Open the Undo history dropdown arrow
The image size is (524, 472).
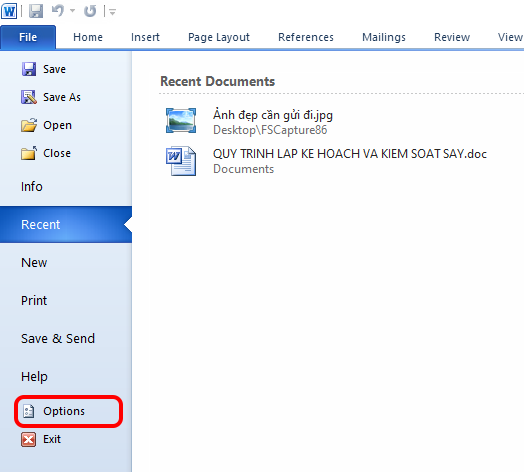click(73, 11)
